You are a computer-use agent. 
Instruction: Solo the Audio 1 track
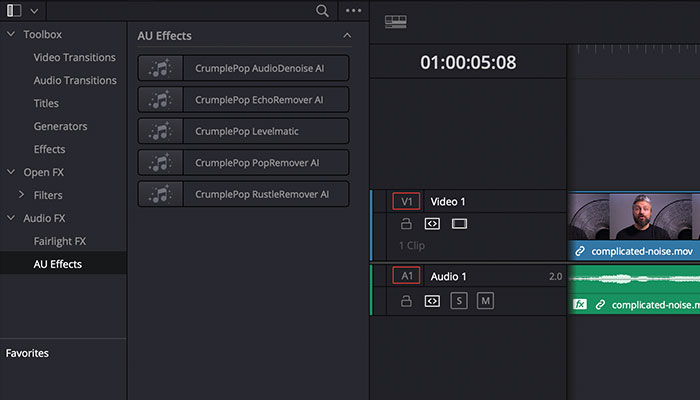[459, 301]
